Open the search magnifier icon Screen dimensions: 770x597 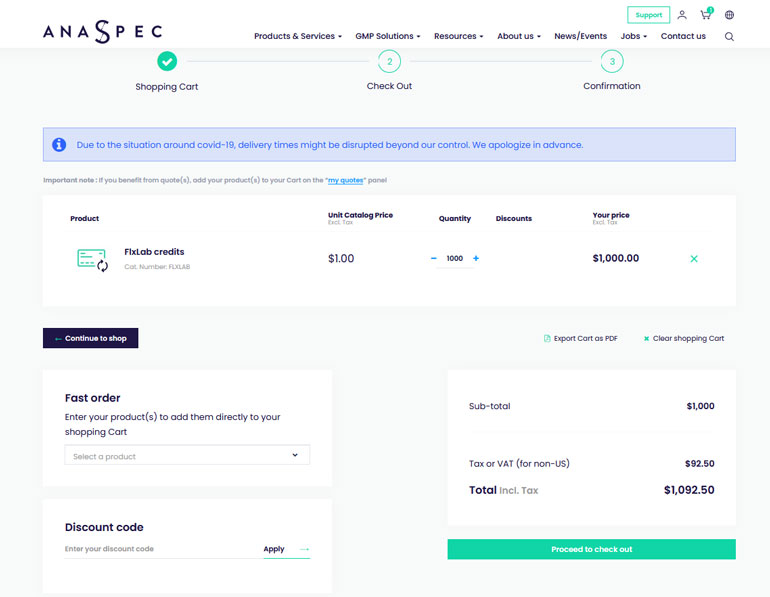tap(729, 36)
